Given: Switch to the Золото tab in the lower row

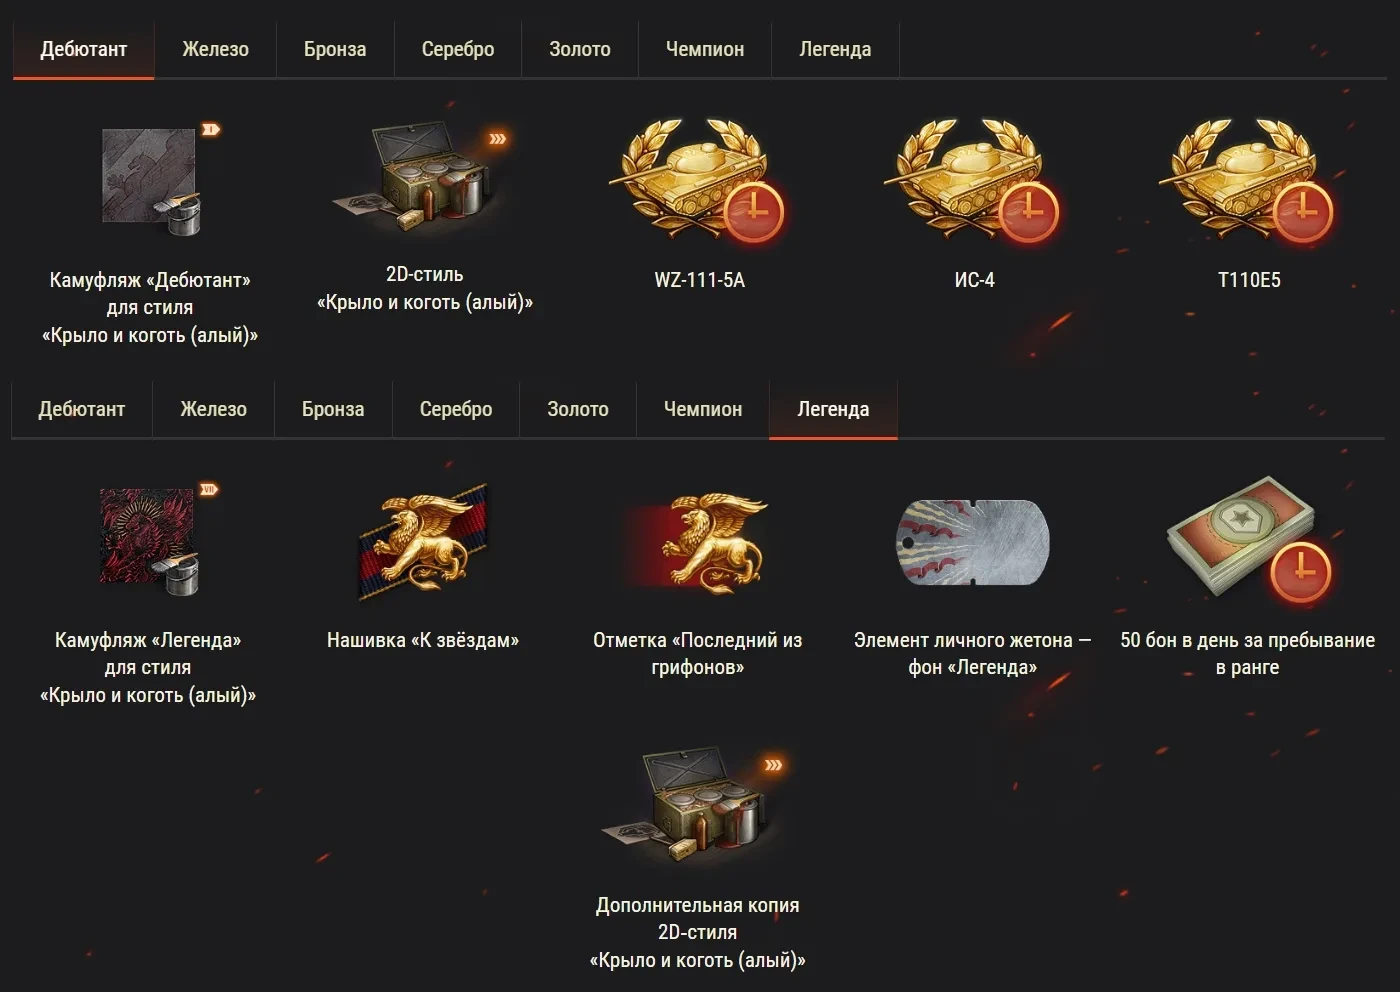Looking at the screenshot, I should (578, 409).
